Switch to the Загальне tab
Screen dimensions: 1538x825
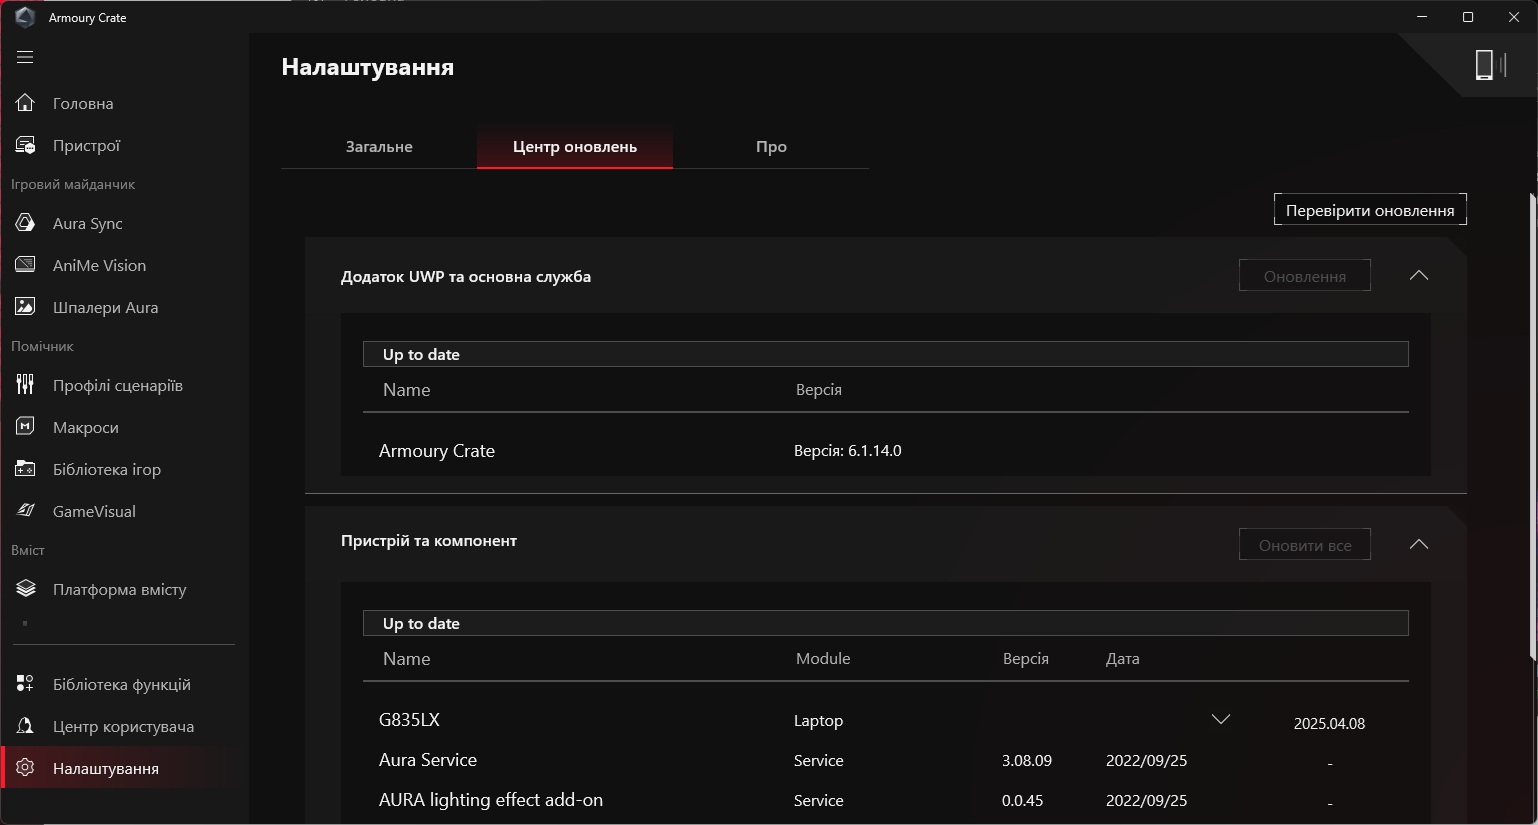[379, 147]
